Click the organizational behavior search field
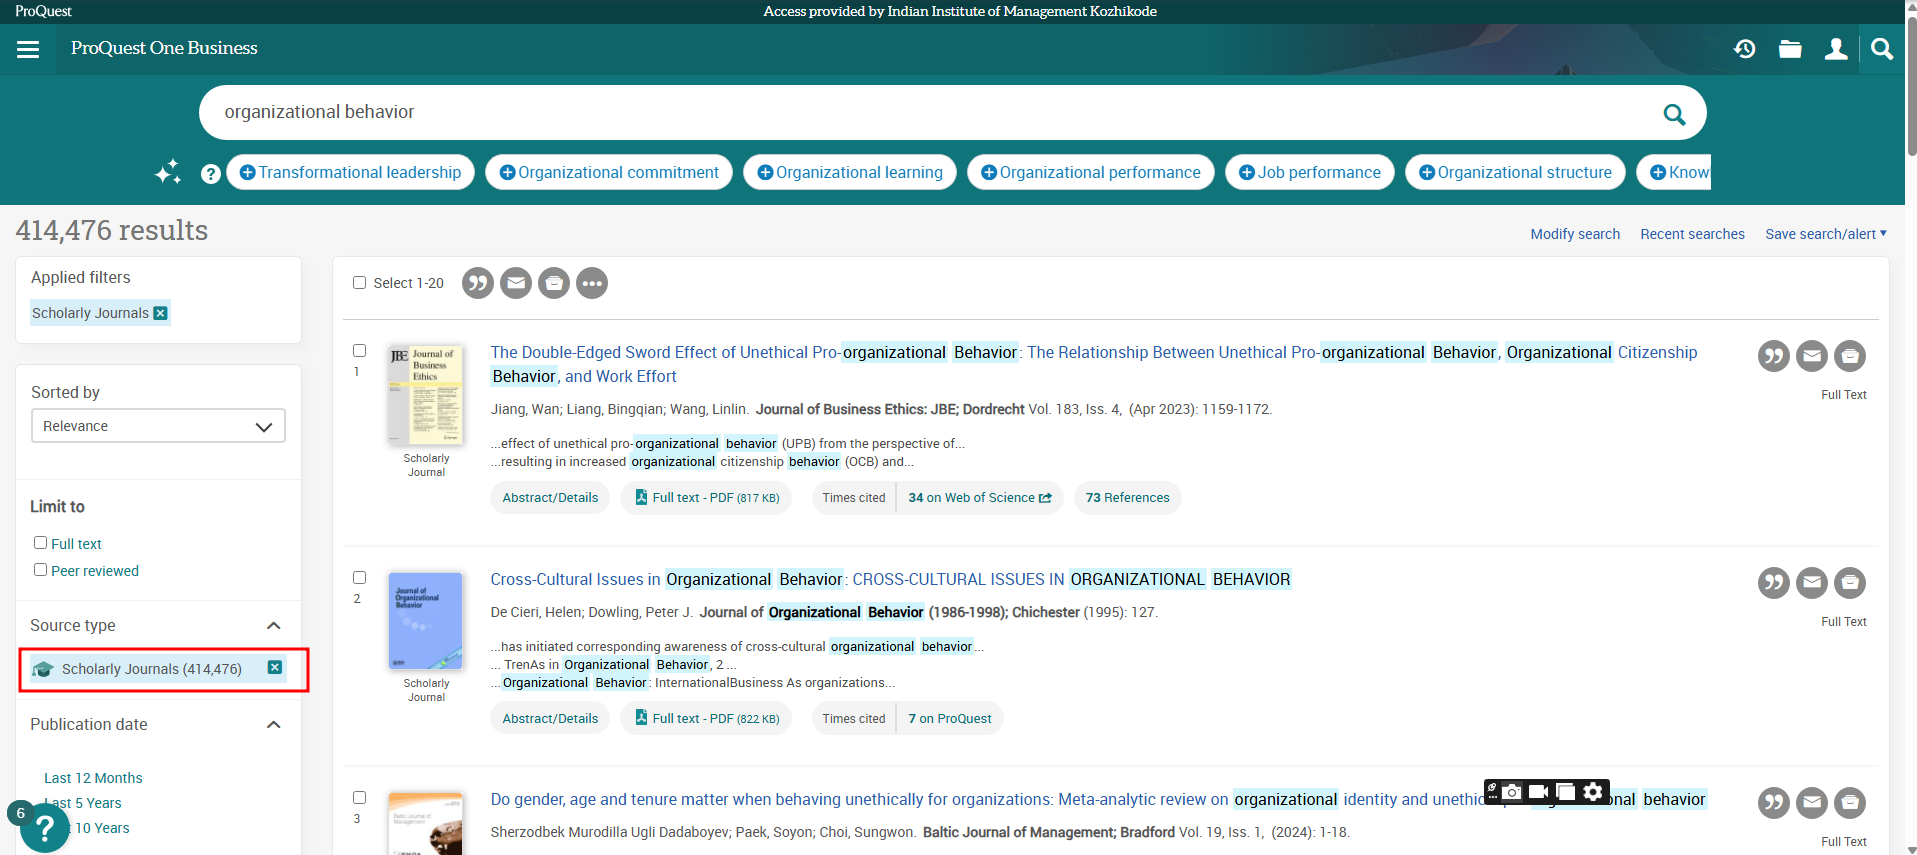Screen dimensions: 1917x855 pyautogui.click(x=900, y=112)
